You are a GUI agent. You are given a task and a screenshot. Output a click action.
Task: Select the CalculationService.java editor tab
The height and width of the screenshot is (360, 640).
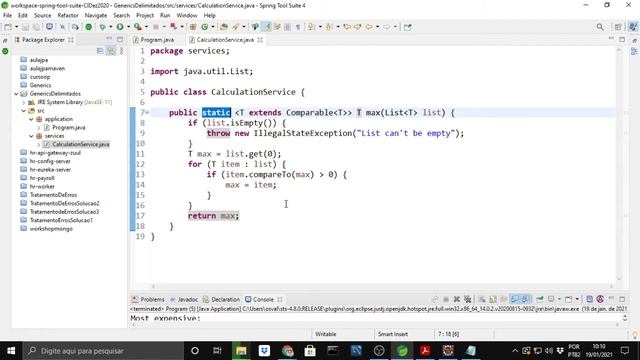[225, 40]
